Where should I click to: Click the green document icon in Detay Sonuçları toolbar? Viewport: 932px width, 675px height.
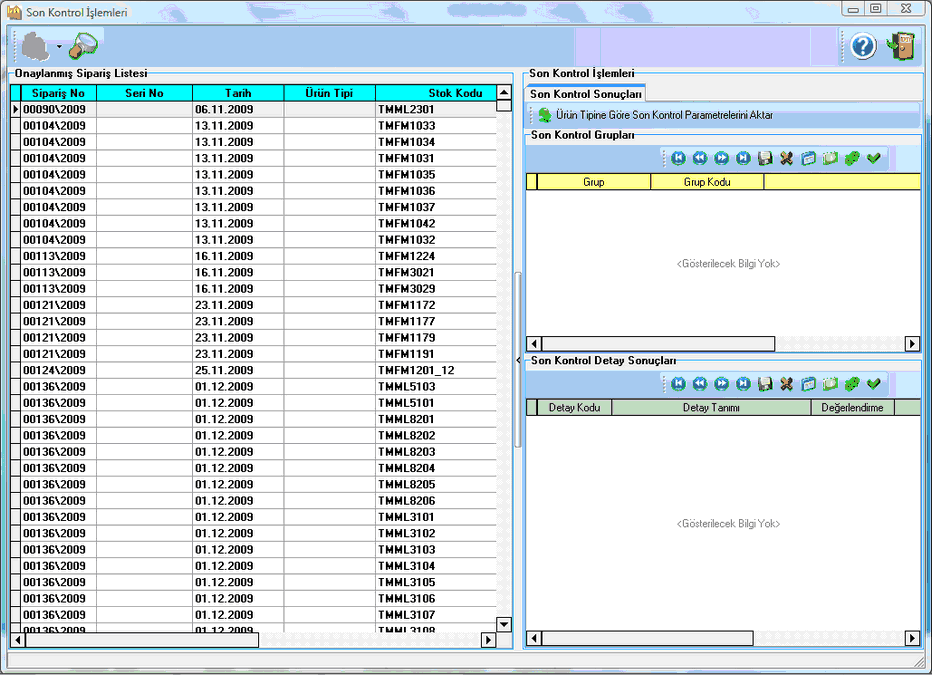pyautogui.click(x=830, y=384)
